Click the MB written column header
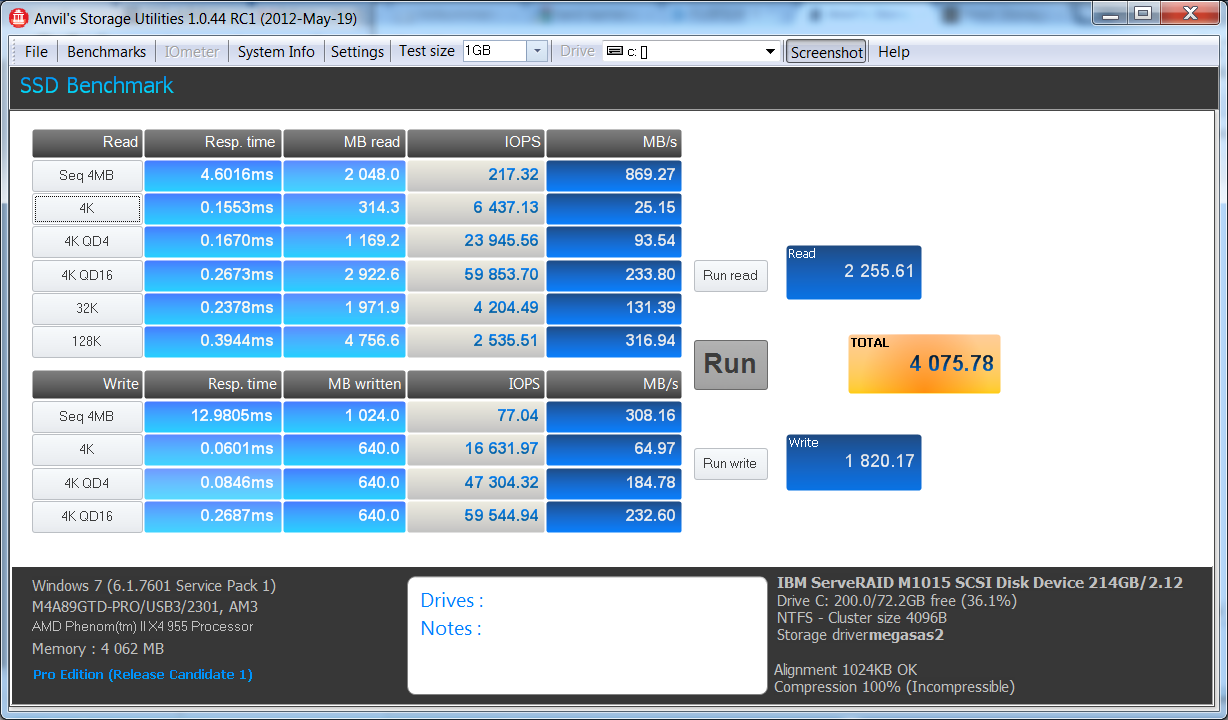The height and width of the screenshot is (720, 1228). click(x=344, y=384)
